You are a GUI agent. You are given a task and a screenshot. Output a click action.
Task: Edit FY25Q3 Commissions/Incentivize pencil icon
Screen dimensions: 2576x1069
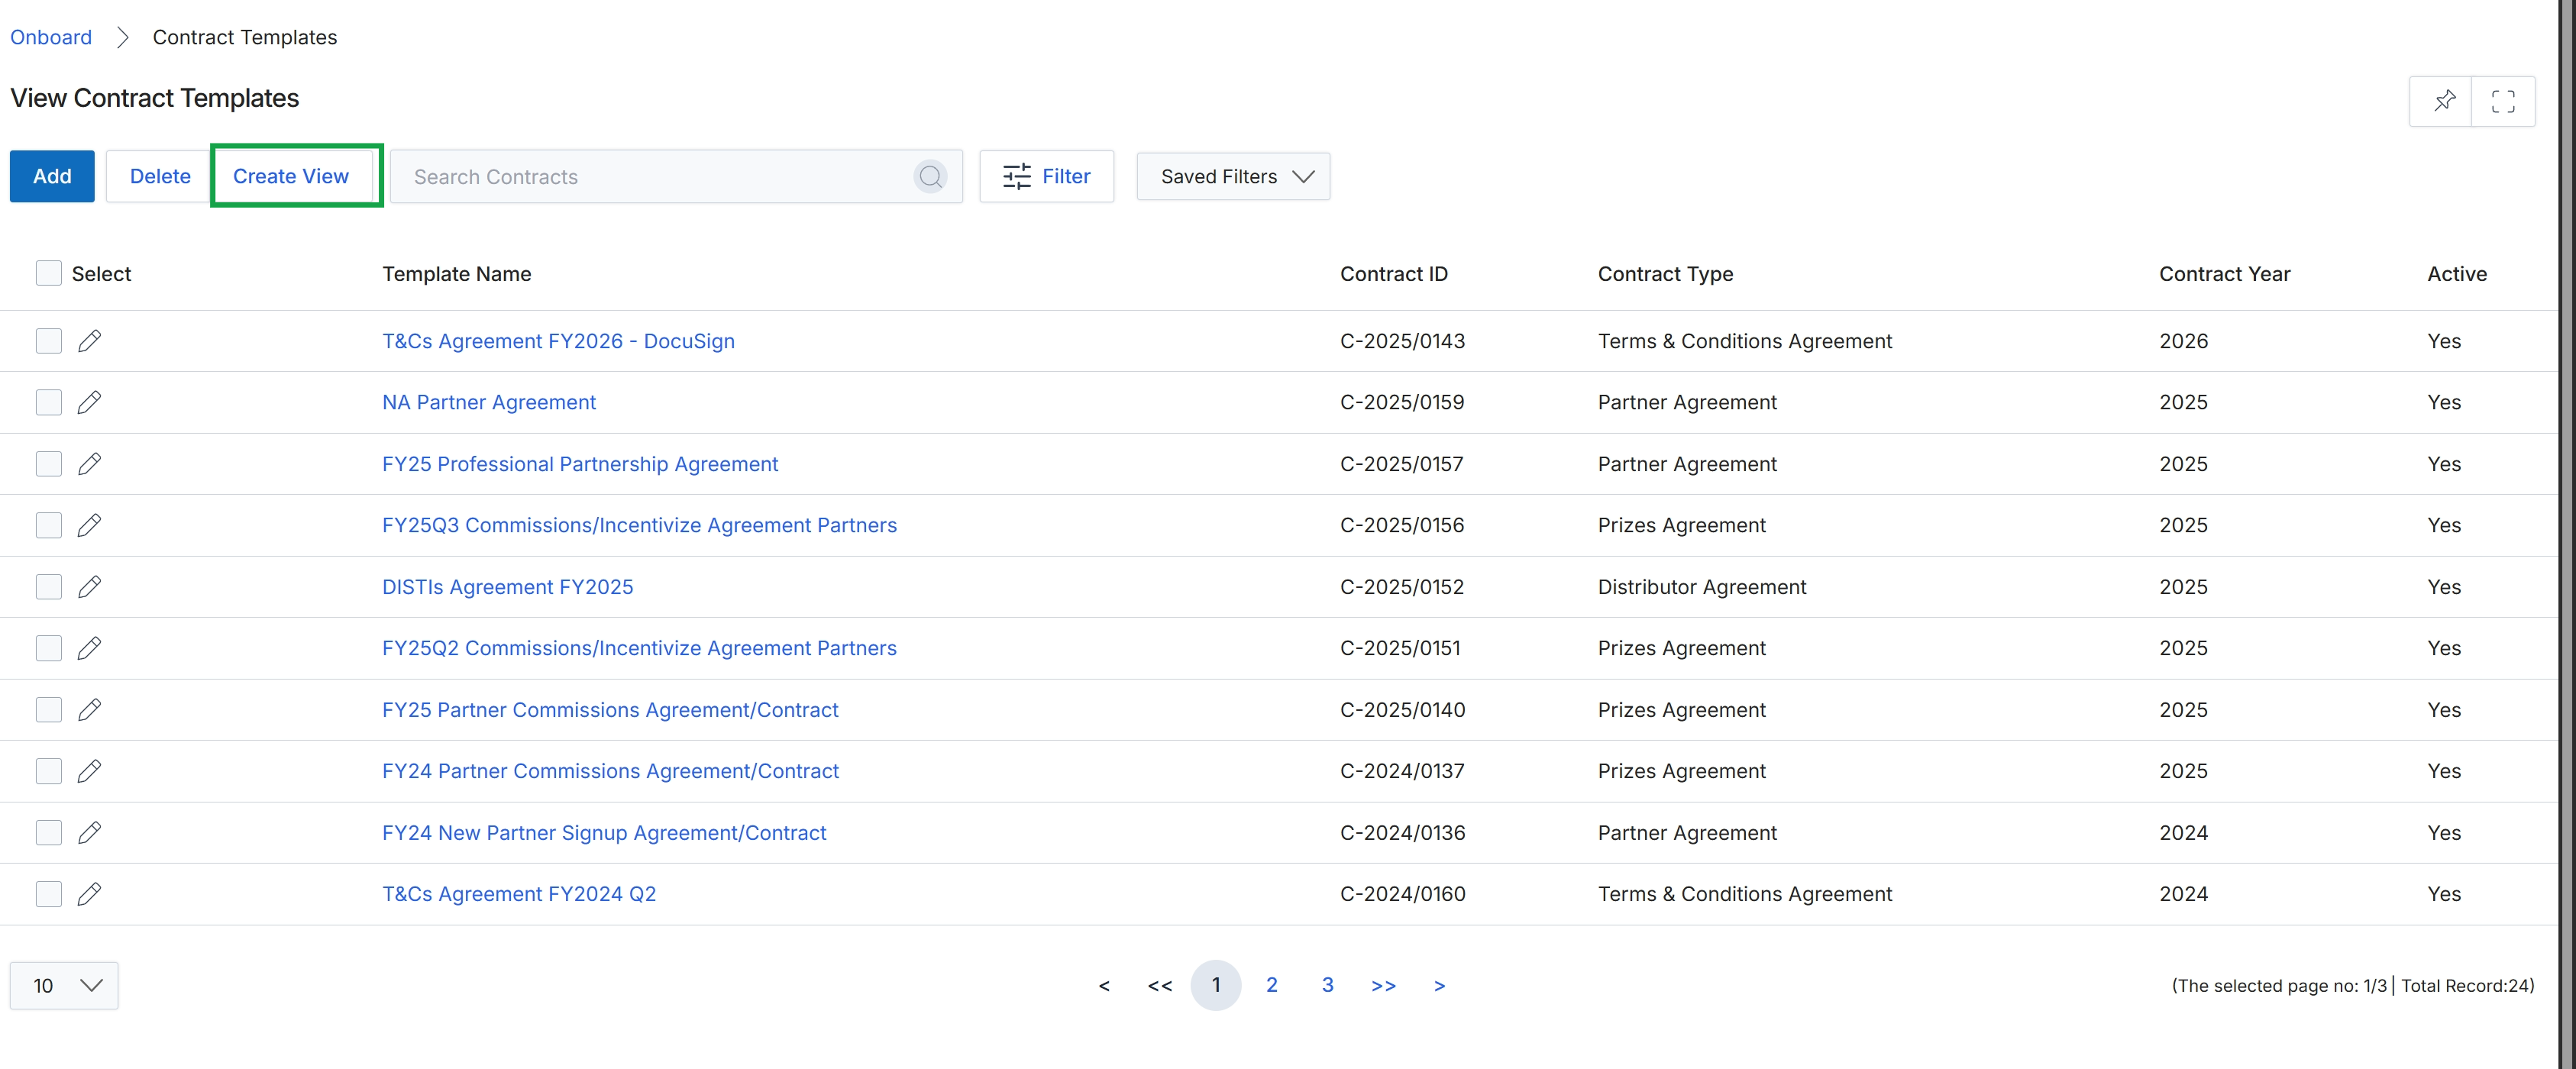pos(89,525)
